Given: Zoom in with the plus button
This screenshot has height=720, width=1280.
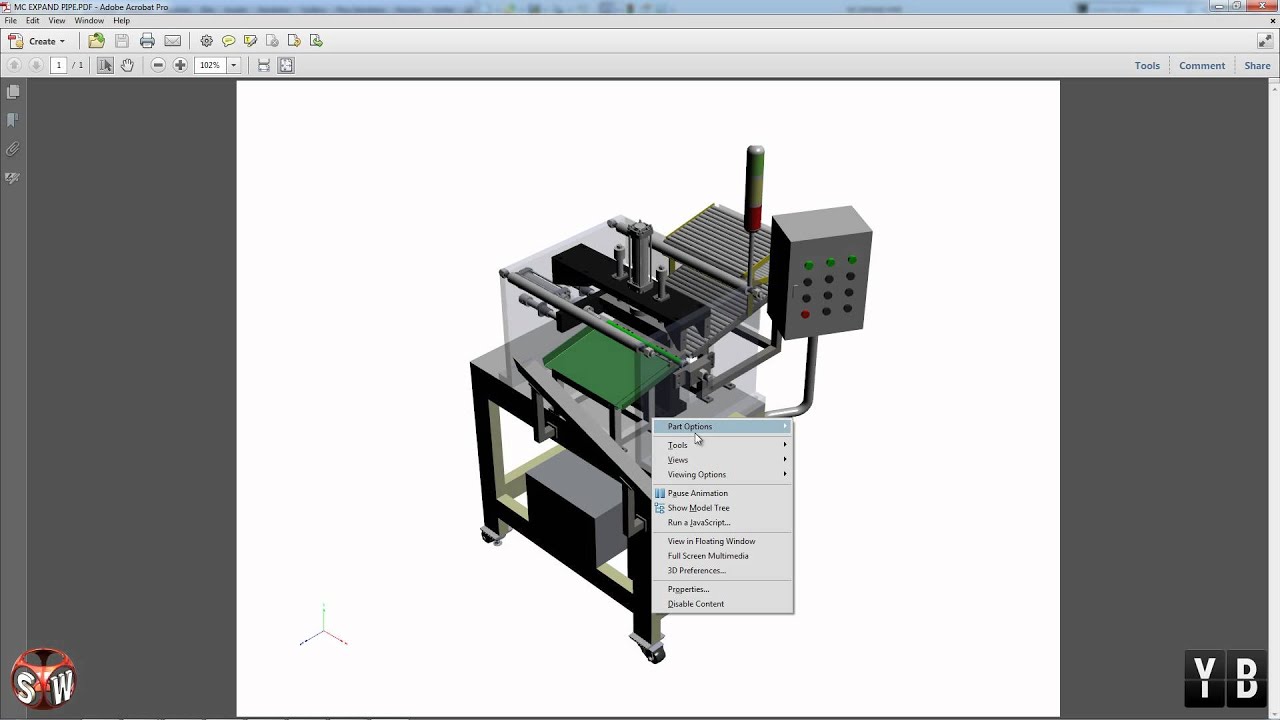Looking at the screenshot, I should 180,65.
